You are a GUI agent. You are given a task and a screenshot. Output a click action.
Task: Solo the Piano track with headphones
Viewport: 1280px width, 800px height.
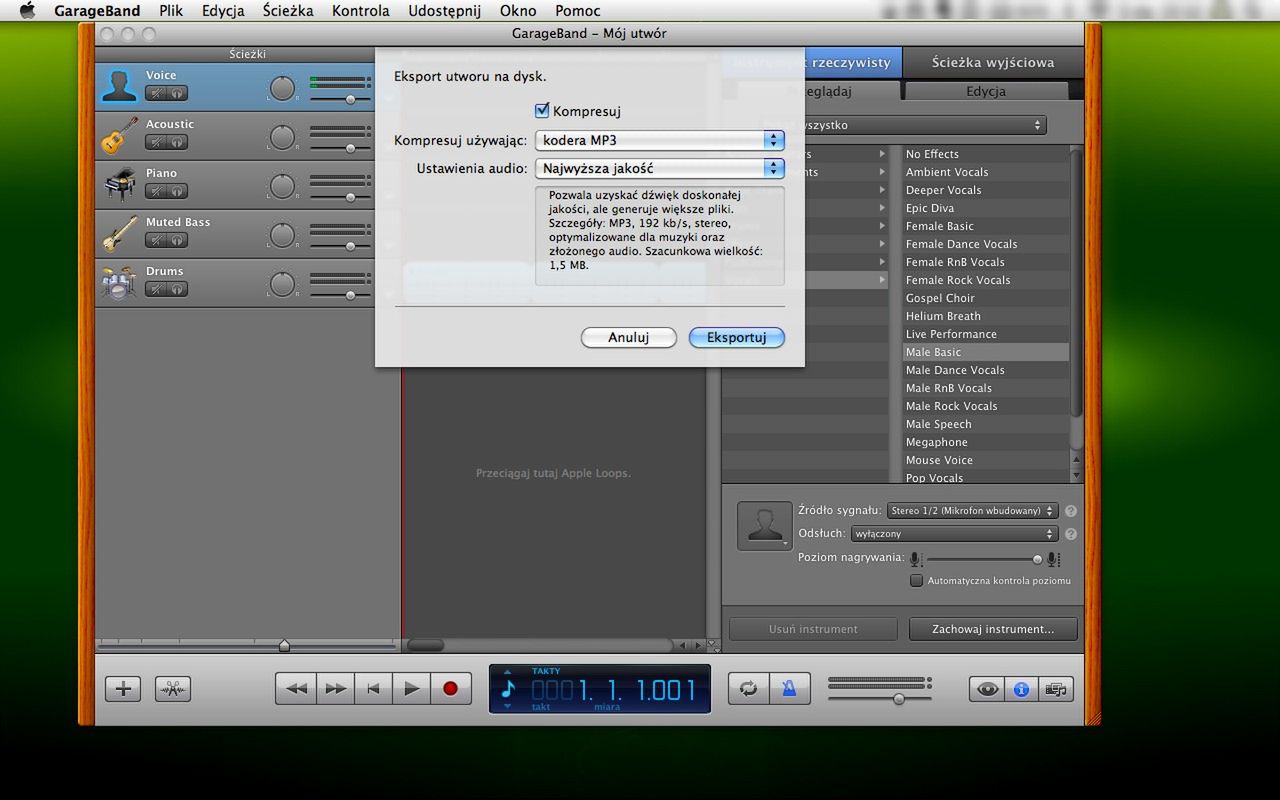(177, 191)
